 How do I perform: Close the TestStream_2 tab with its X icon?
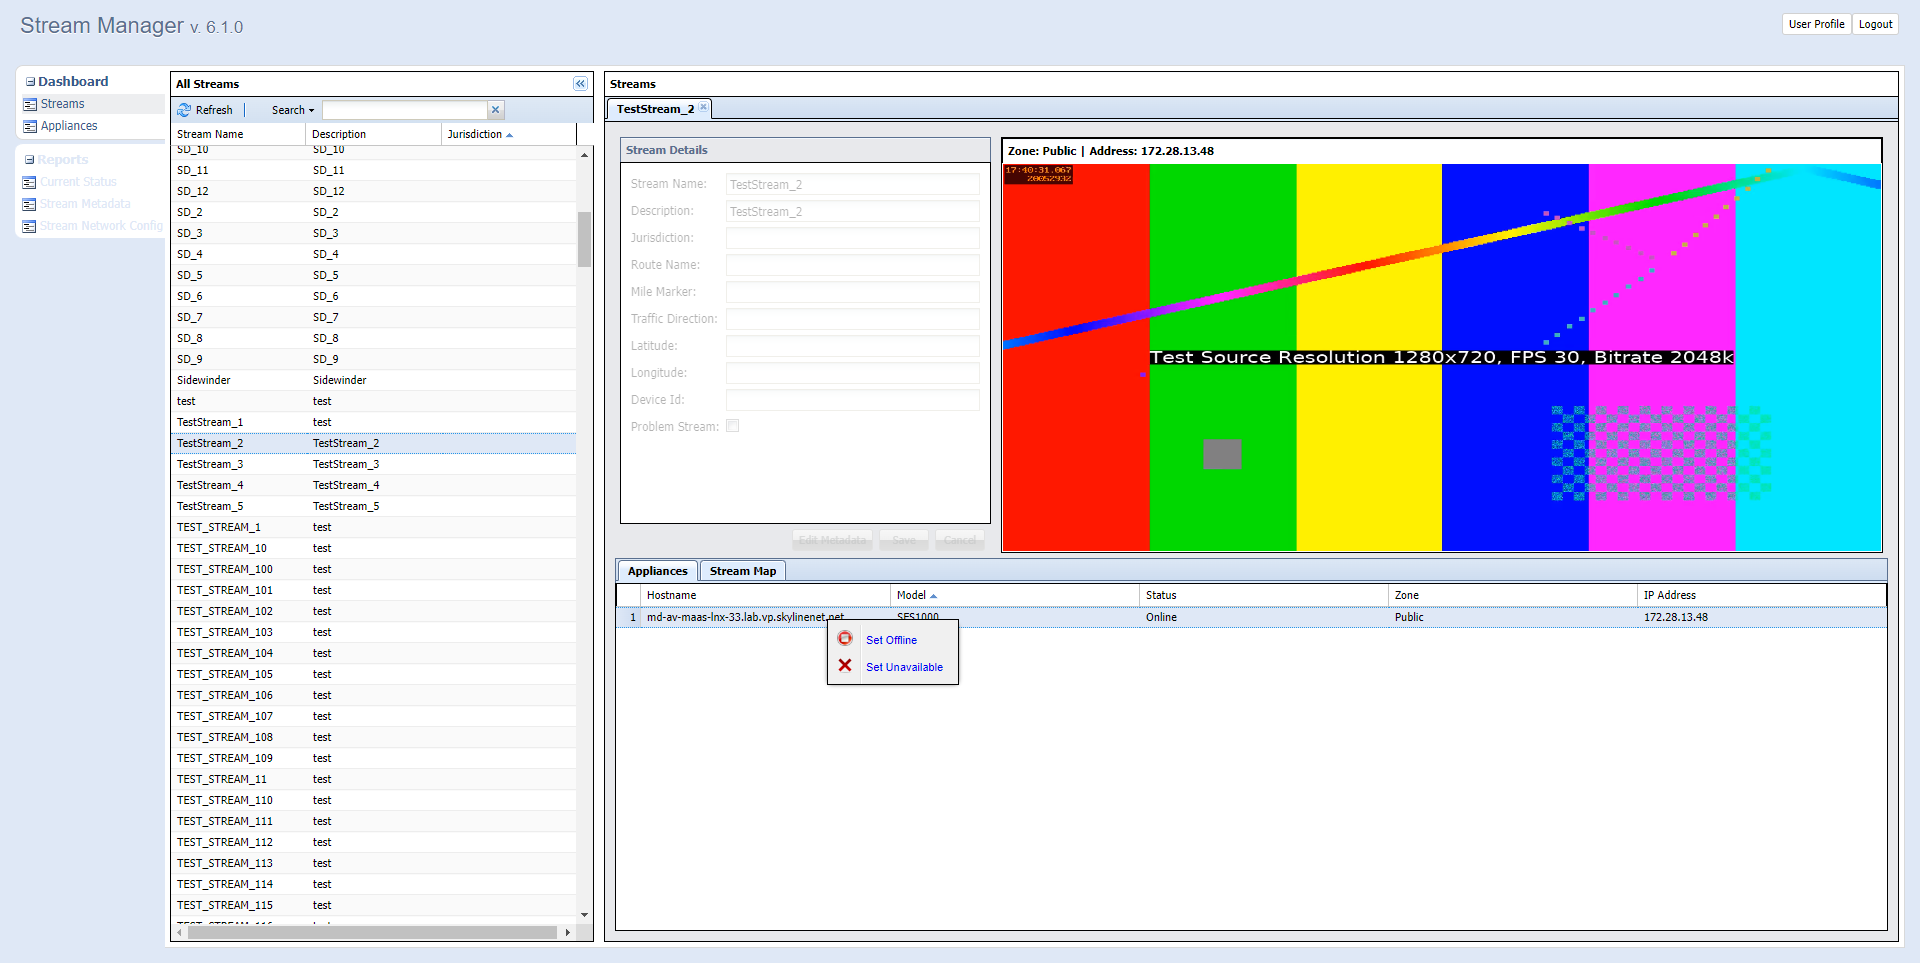pos(703,107)
